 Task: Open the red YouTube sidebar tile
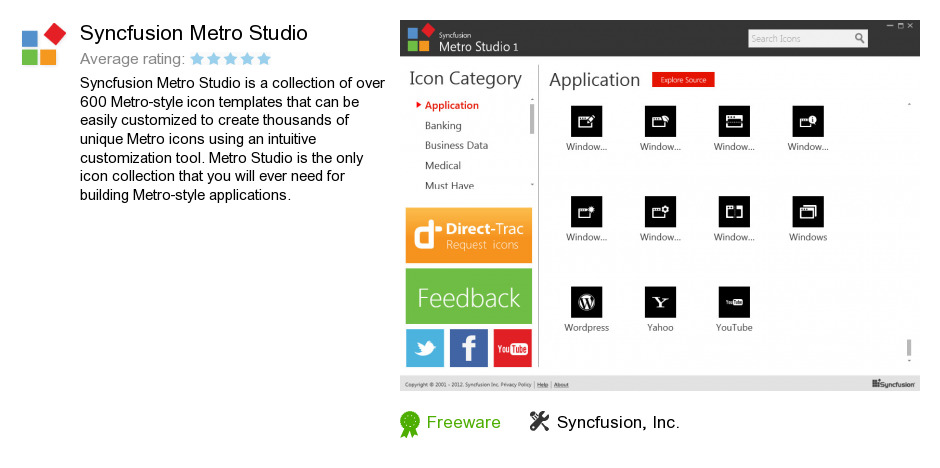click(x=513, y=348)
